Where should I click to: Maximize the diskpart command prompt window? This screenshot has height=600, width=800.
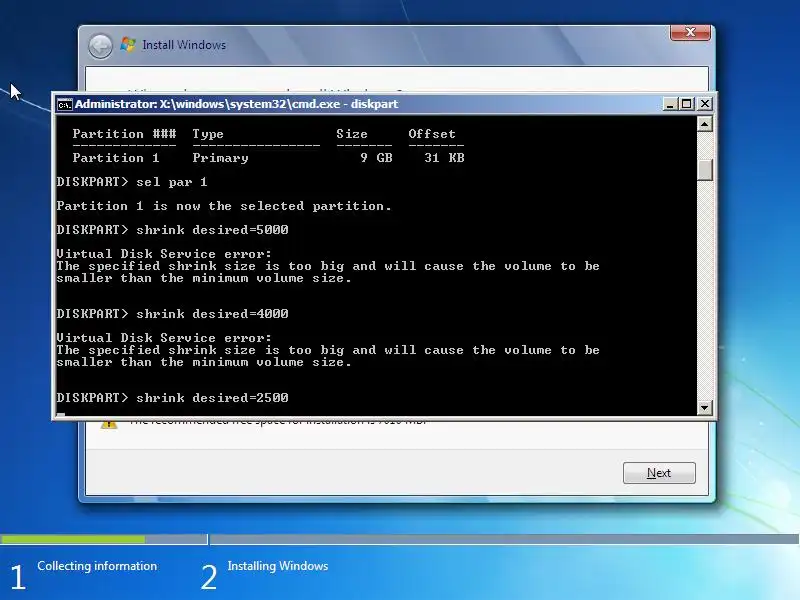[687, 104]
